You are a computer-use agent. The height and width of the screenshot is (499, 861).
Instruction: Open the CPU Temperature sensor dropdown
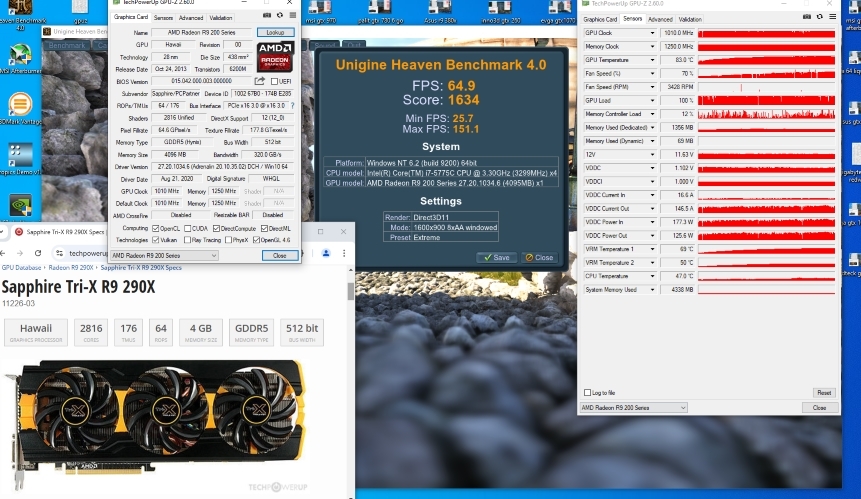pos(652,276)
